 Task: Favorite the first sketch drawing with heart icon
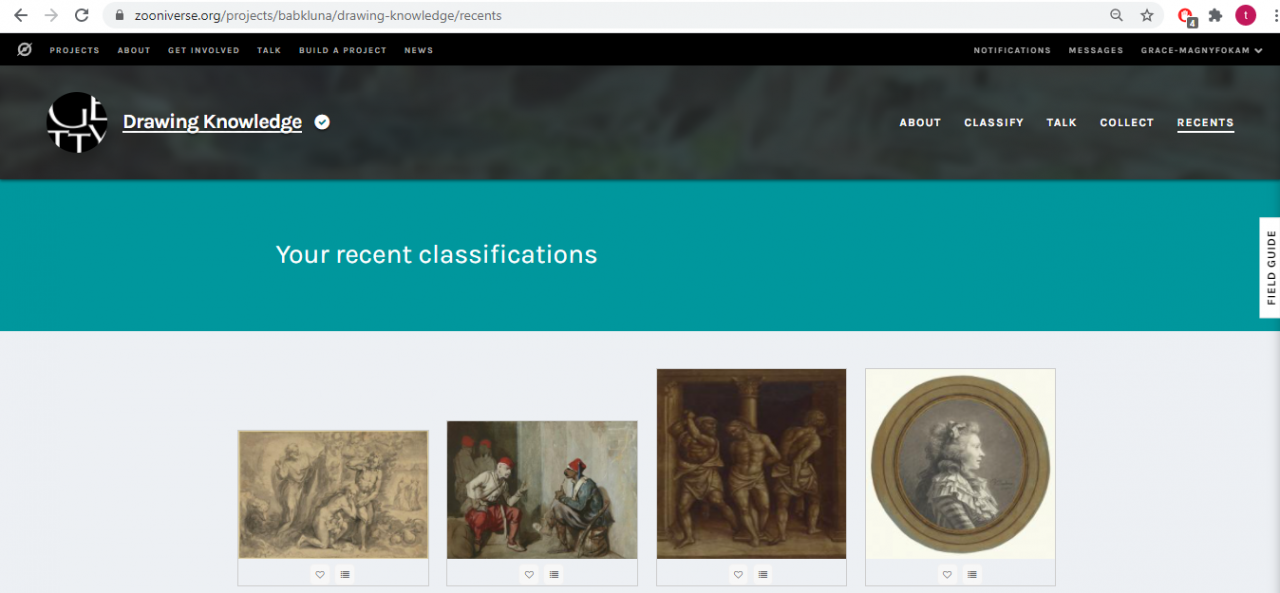[320, 574]
